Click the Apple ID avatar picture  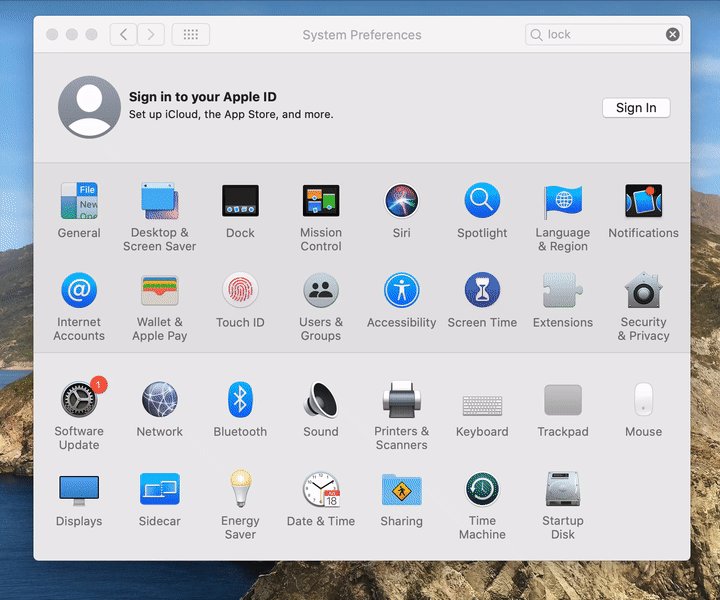point(90,107)
